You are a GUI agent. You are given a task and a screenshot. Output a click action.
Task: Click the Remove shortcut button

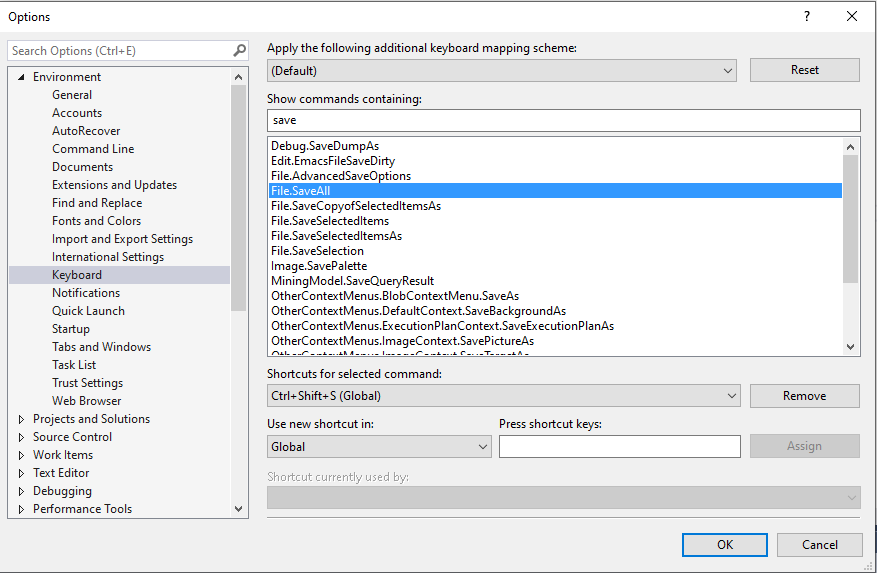pyautogui.click(x=804, y=396)
